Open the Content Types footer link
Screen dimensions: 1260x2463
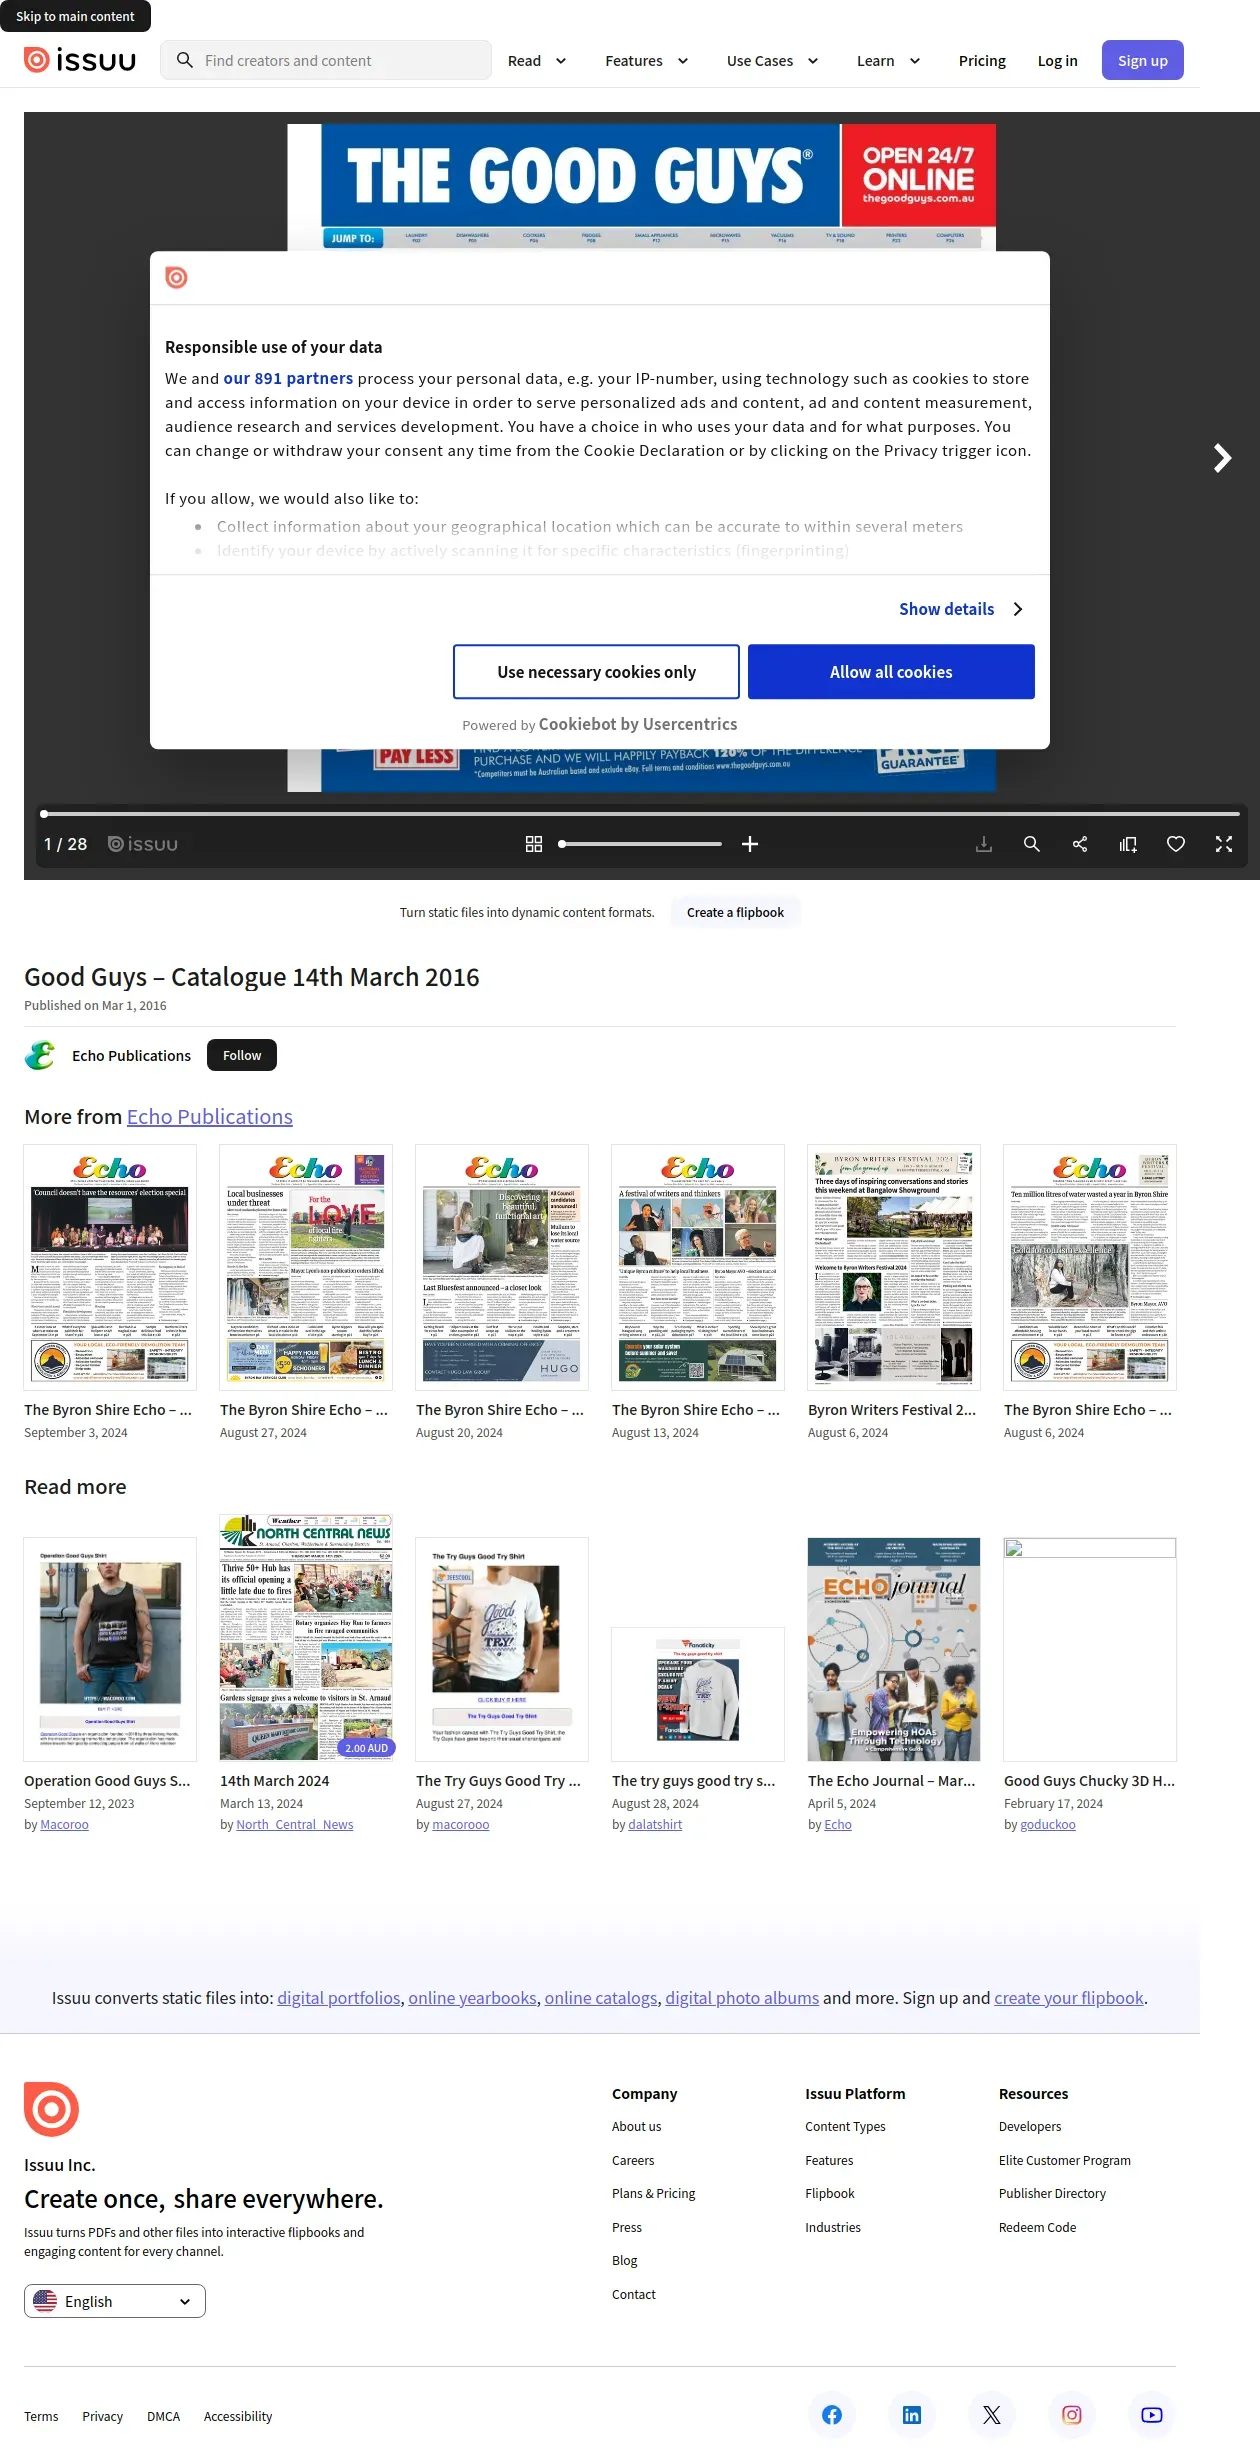click(845, 2126)
